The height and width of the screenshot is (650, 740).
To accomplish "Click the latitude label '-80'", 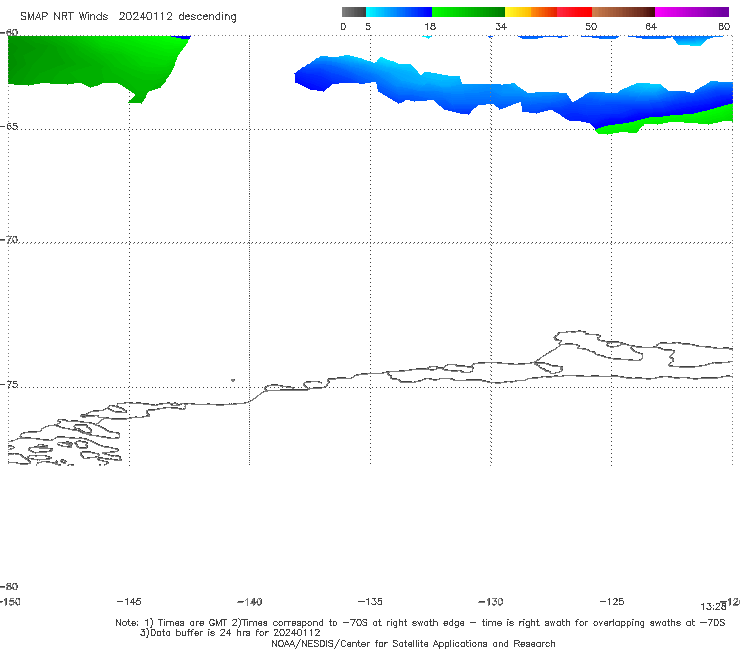I will [x=9, y=586].
